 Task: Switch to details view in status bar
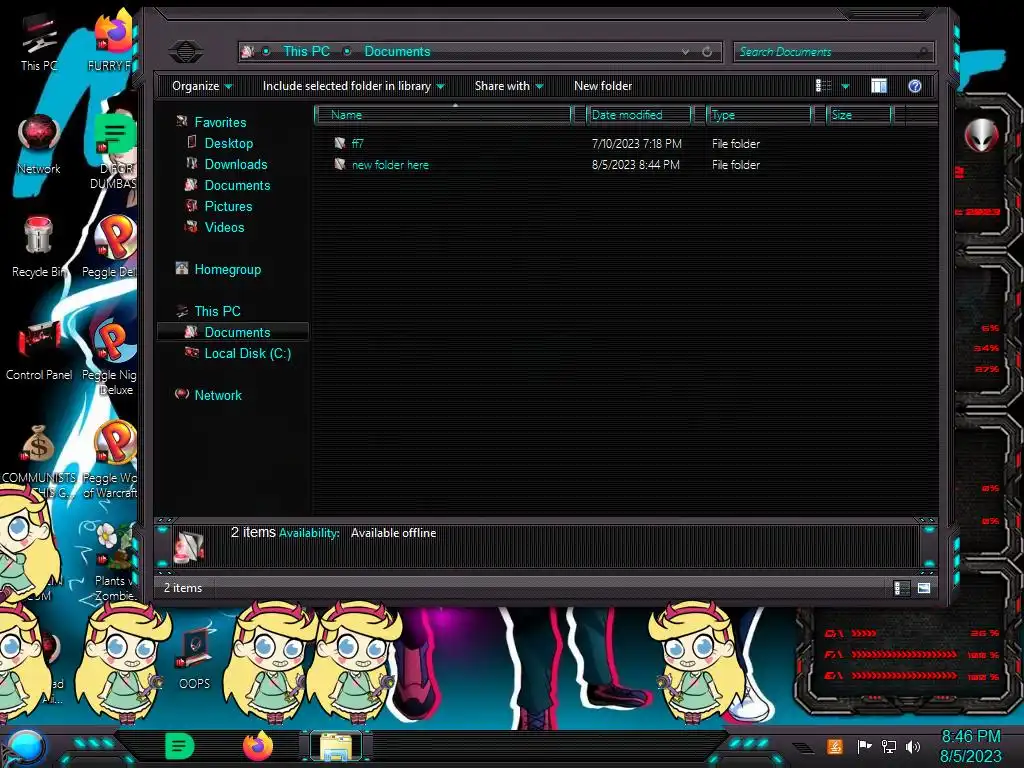coord(901,588)
